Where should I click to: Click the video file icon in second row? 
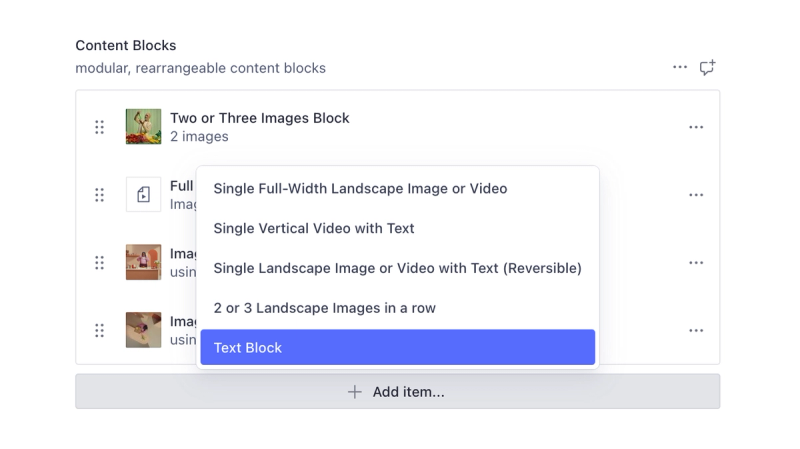point(143,195)
